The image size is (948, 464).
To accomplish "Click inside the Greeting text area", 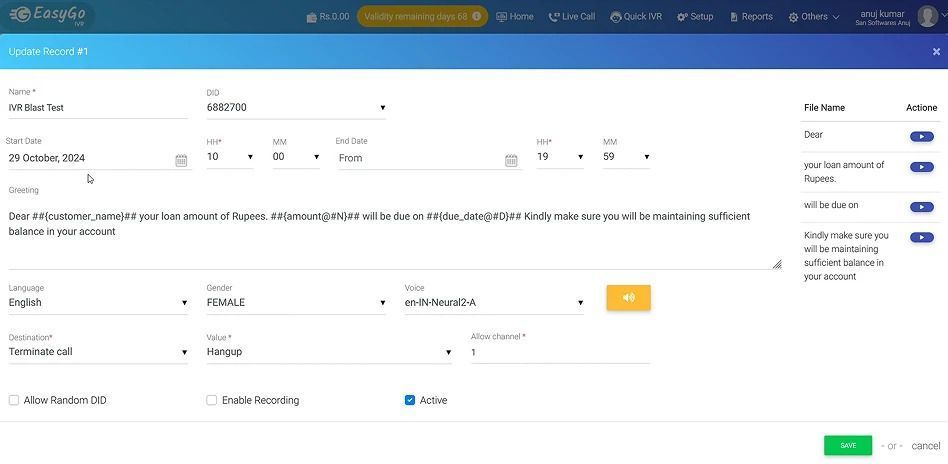I will pyautogui.click(x=395, y=234).
